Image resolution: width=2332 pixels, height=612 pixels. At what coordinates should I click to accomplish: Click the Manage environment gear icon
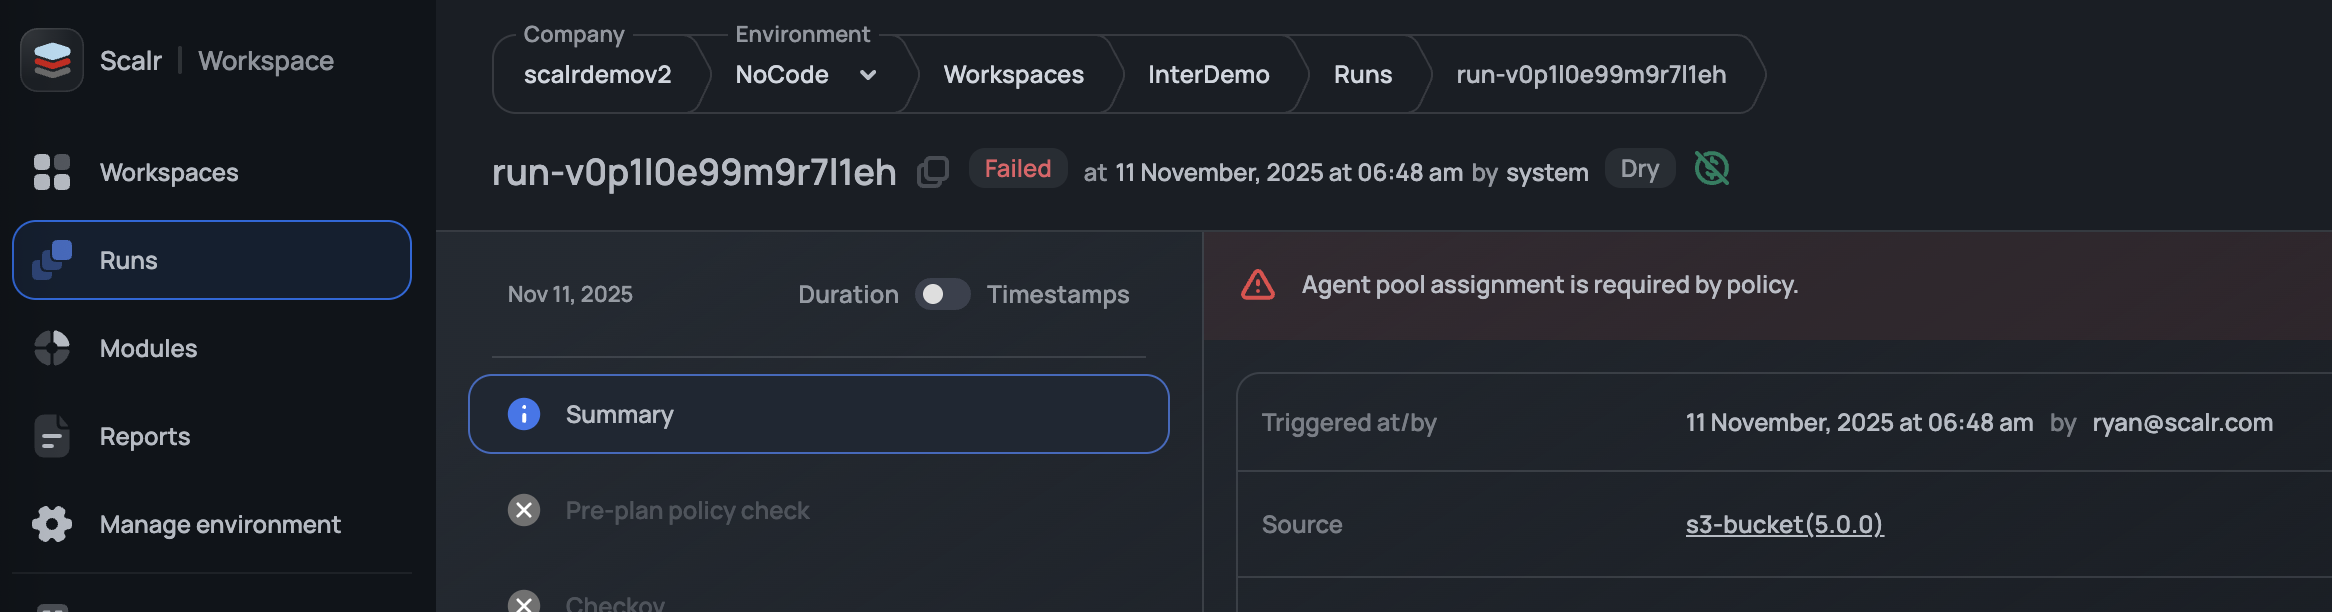point(52,524)
